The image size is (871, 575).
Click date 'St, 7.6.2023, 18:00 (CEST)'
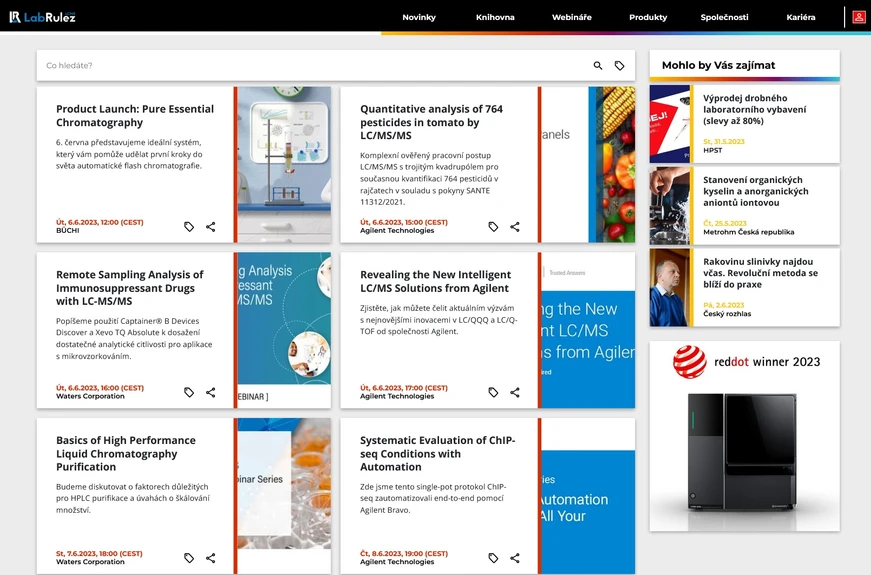99,553
